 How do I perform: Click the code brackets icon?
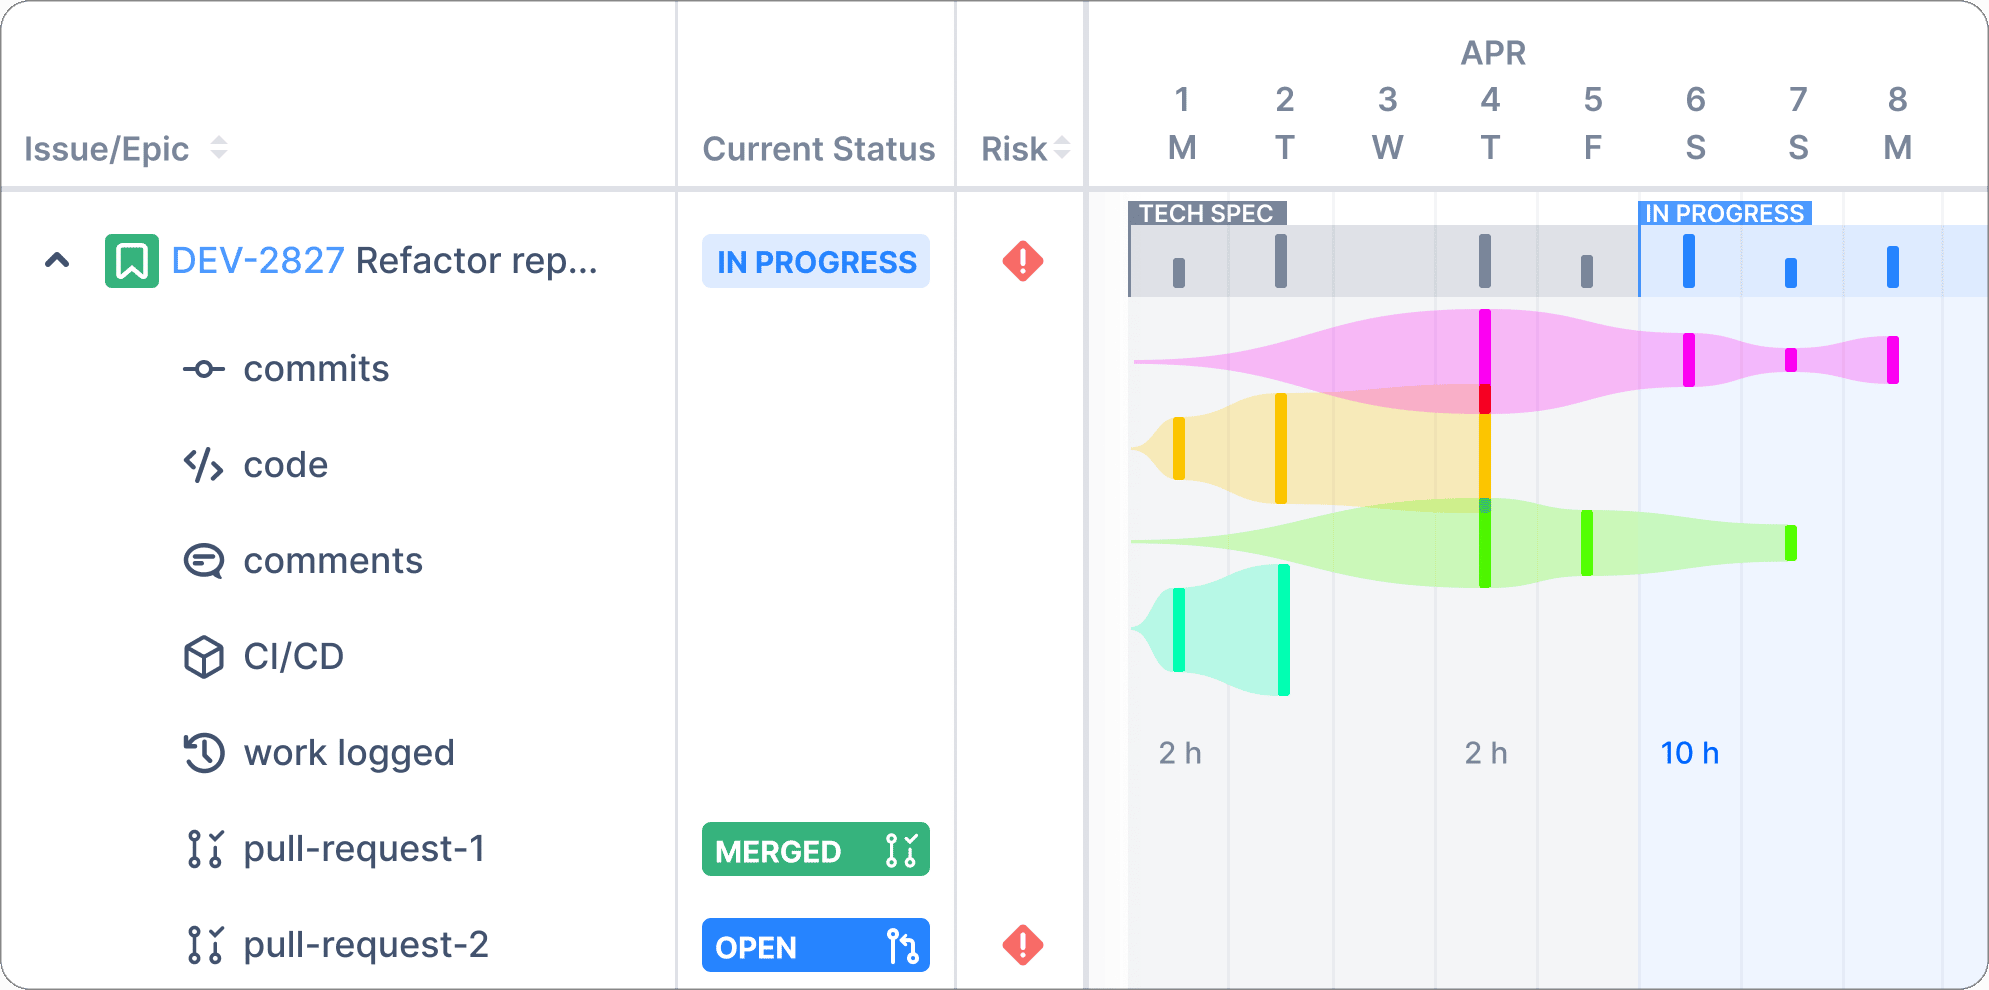(x=204, y=465)
